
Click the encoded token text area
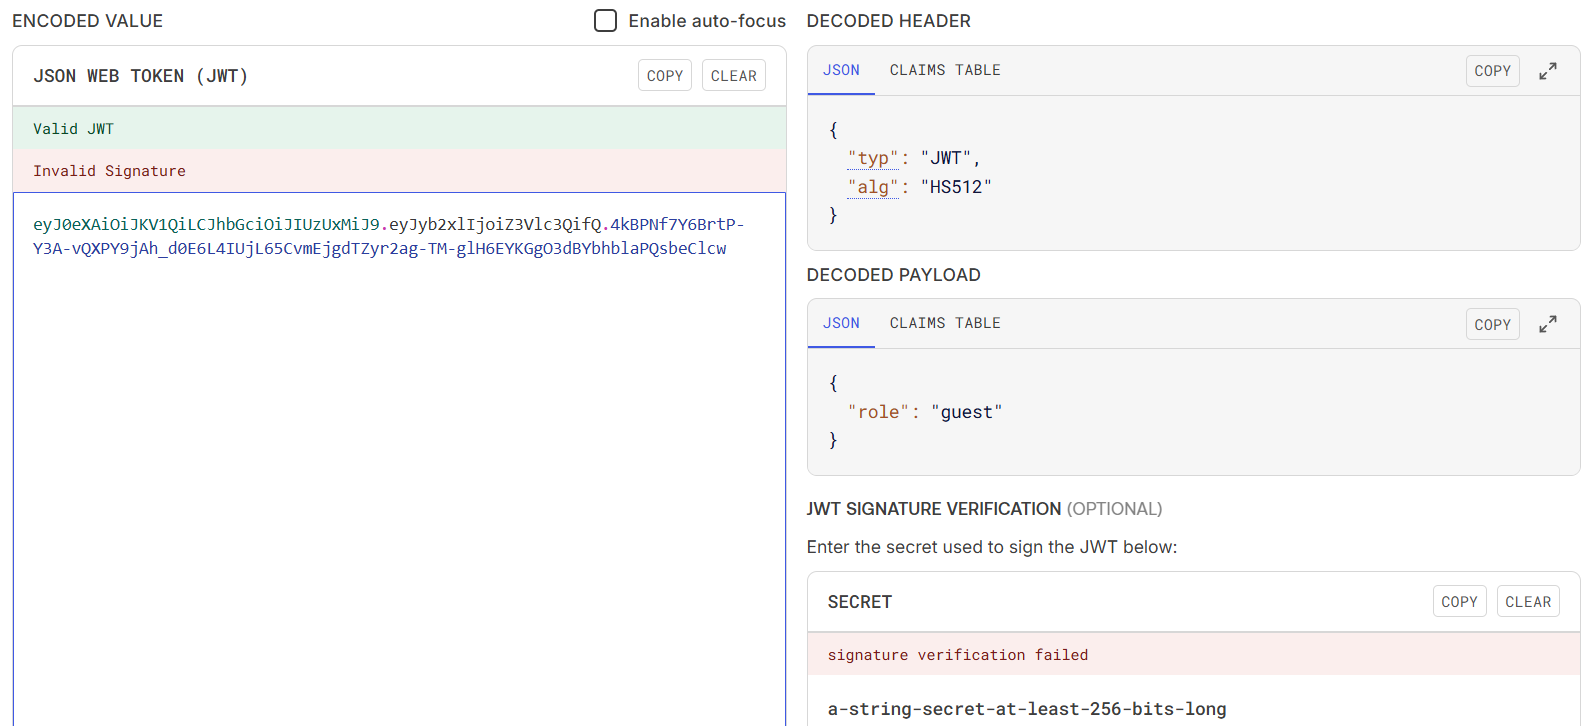tap(399, 450)
